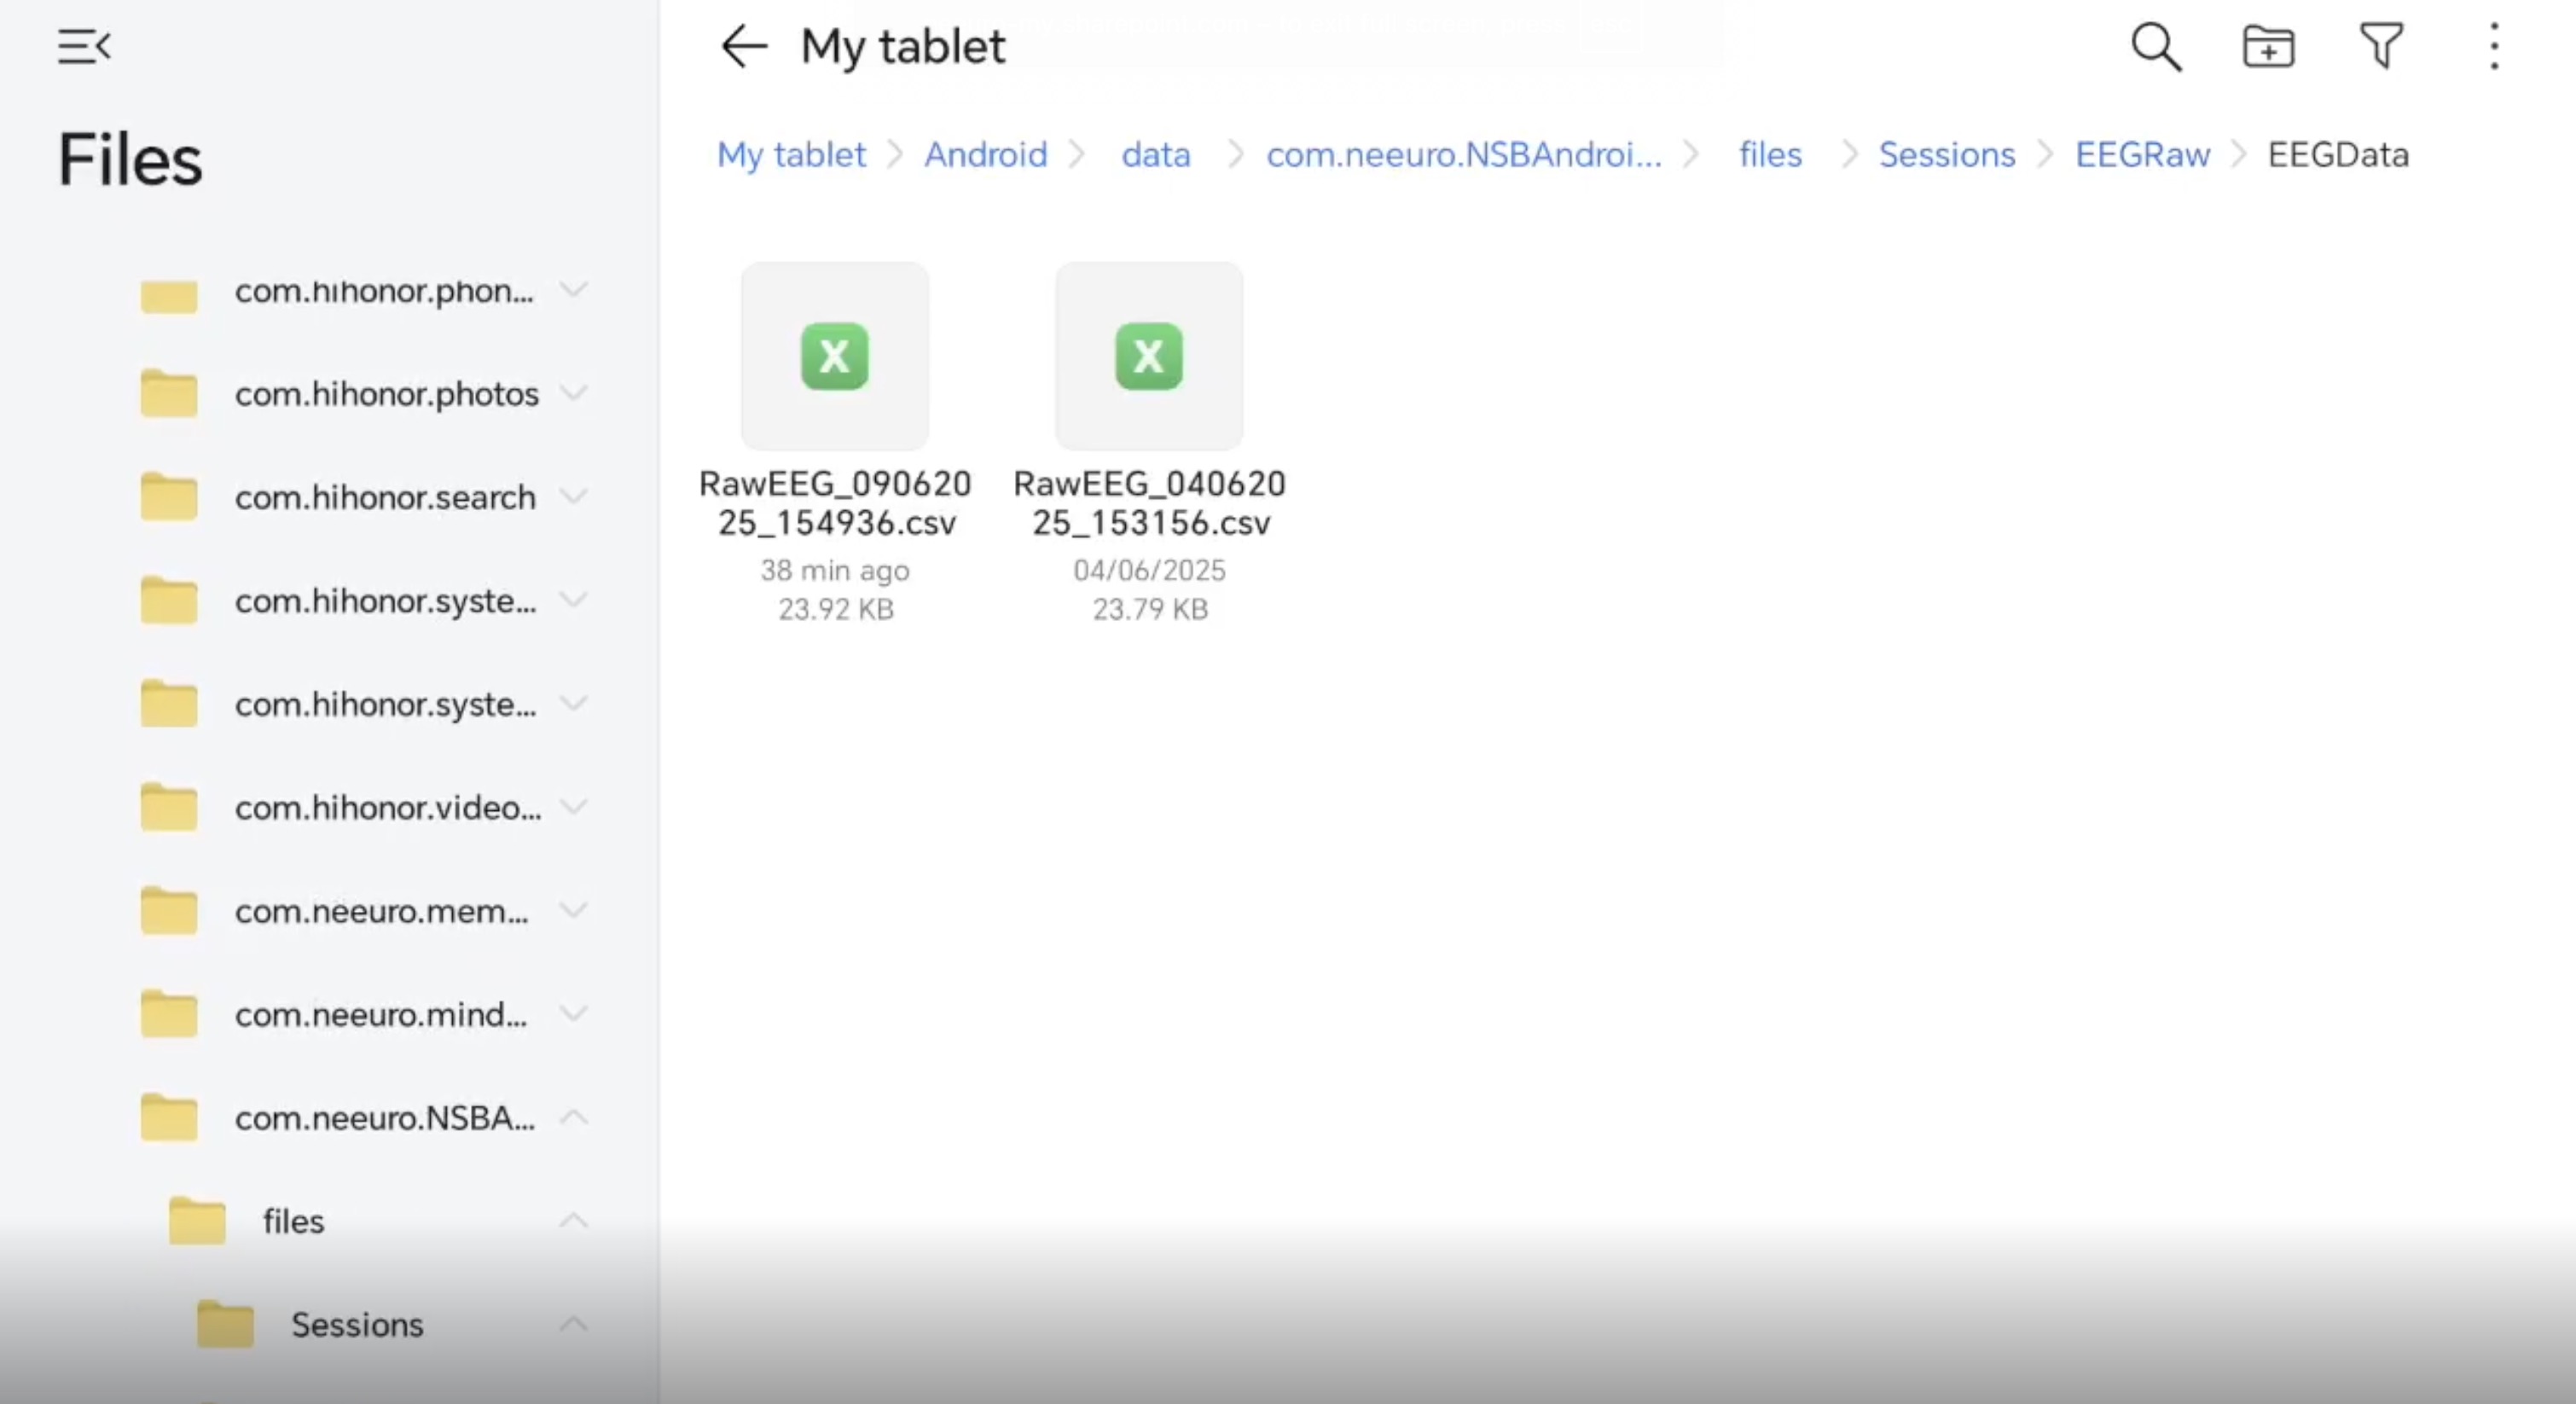2576x1404 pixels.
Task: Select the data breadcrumb entry
Action: [1155, 154]
